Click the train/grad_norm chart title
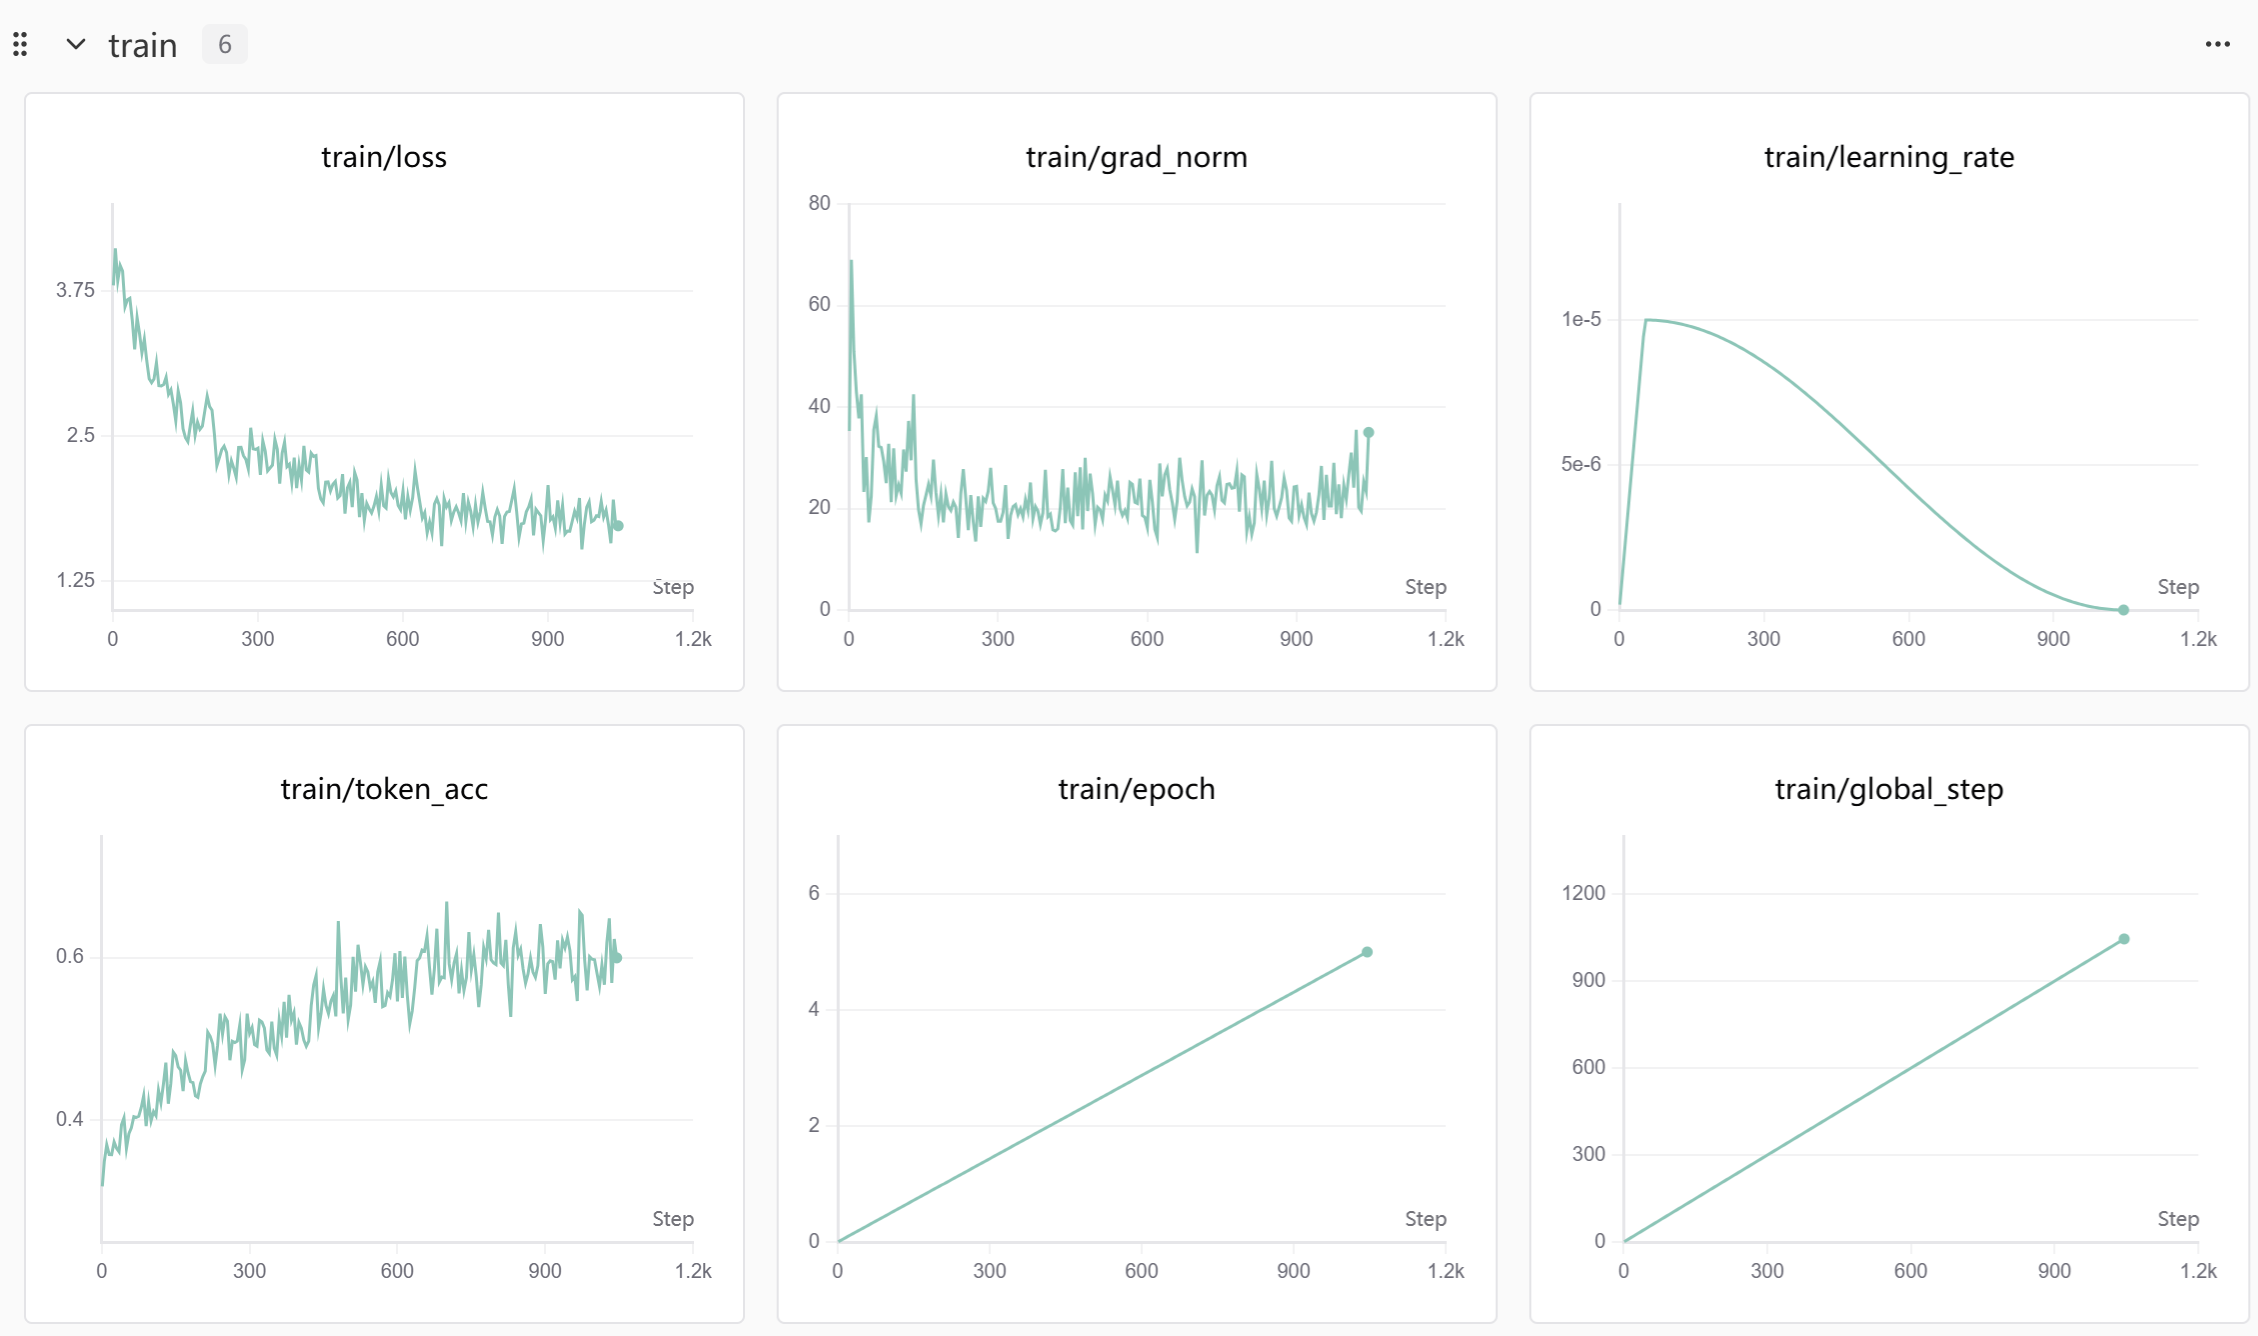 point(1136,157)
